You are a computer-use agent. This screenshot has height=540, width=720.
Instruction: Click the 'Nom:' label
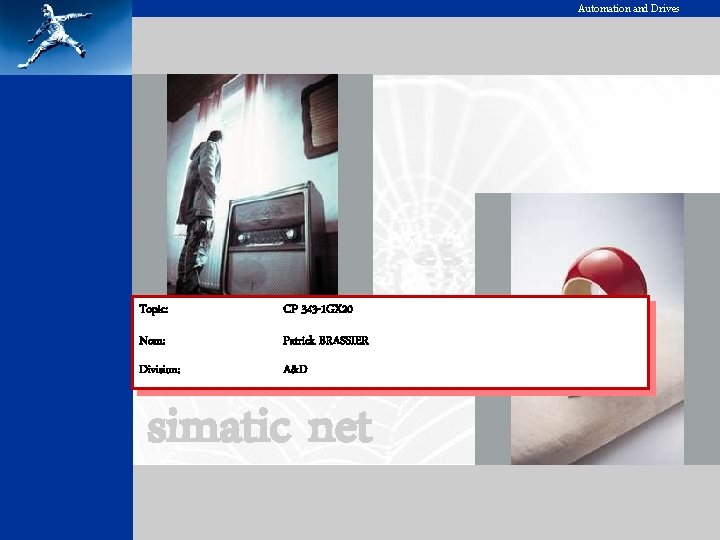tap(152, 341)
